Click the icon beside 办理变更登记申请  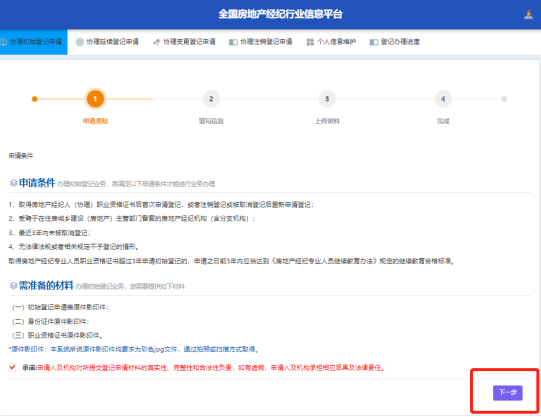point(157,42)
